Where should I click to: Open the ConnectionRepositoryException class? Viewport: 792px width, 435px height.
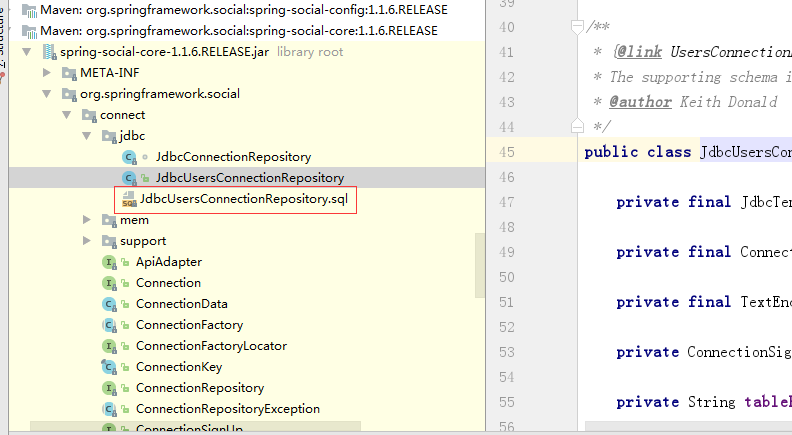click(228, 409)
